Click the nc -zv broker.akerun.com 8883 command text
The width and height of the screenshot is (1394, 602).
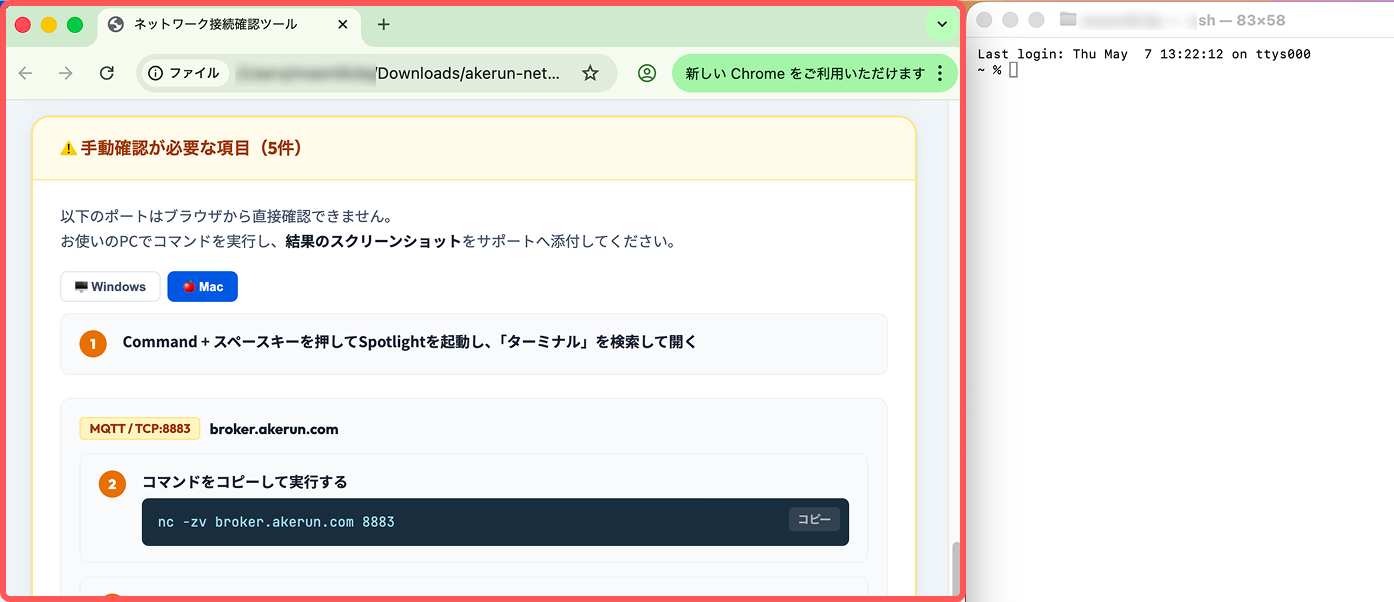point(276,522)
